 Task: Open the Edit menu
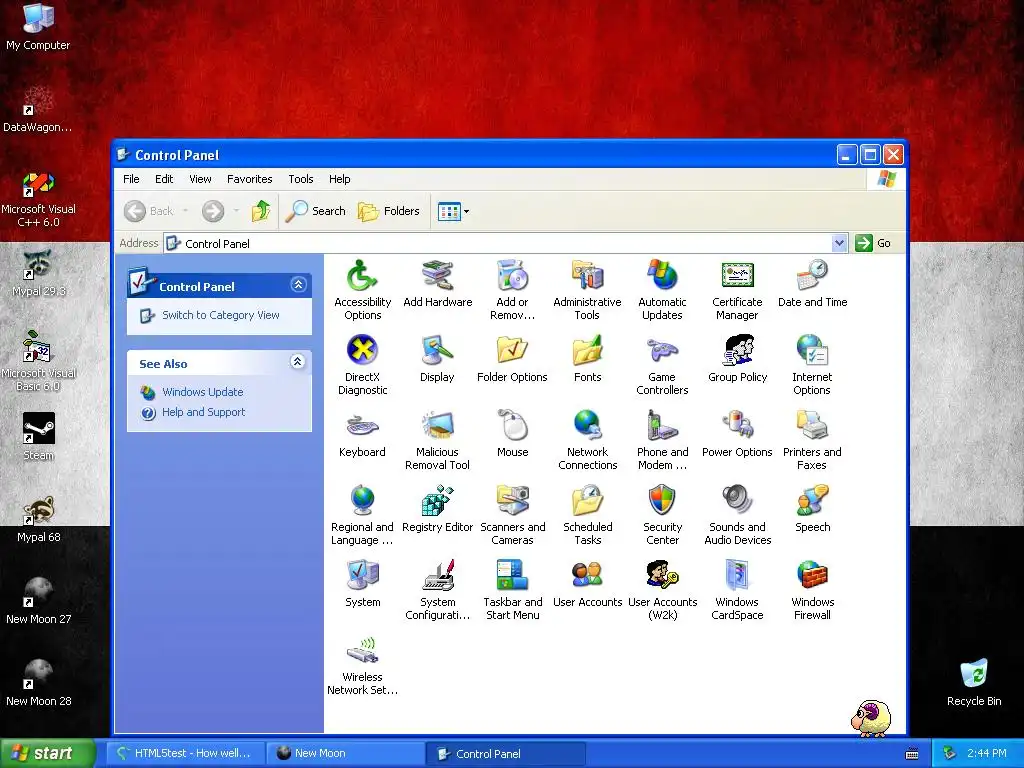164,179
